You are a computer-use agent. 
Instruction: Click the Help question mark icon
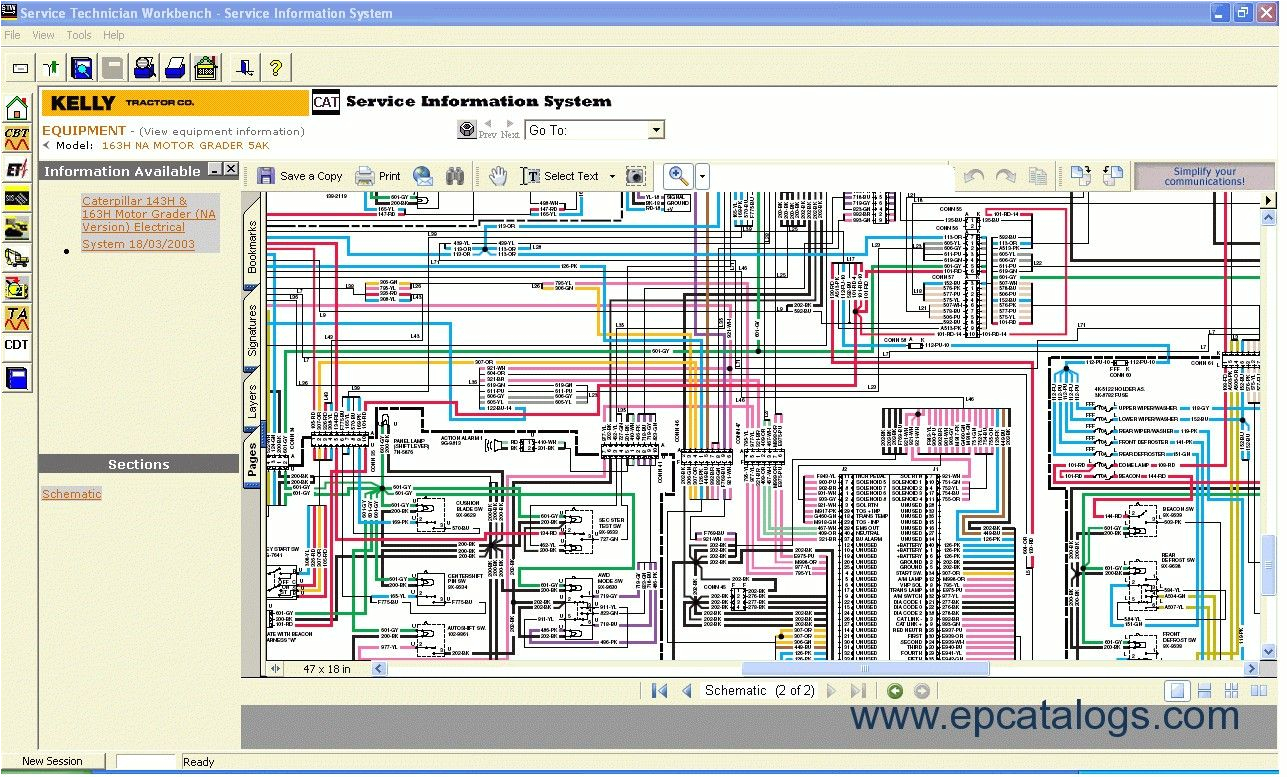(278, 68)
